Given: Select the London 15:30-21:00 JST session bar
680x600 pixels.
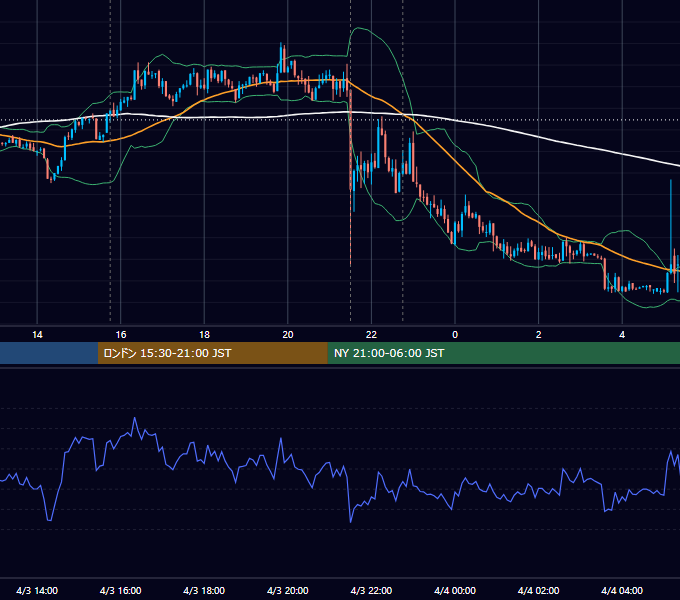Looking at the screenshot, I should [x=212, y=353].
